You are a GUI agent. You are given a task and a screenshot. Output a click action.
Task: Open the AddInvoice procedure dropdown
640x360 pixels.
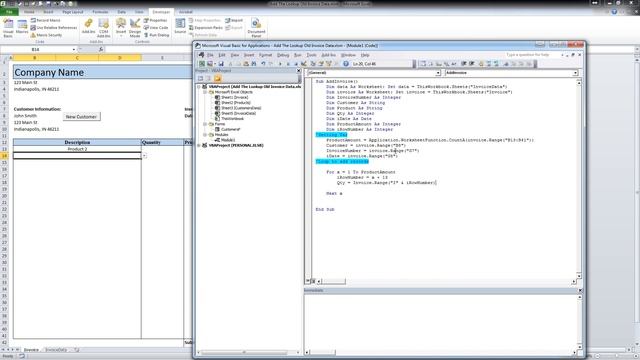(x=575, y=73)
